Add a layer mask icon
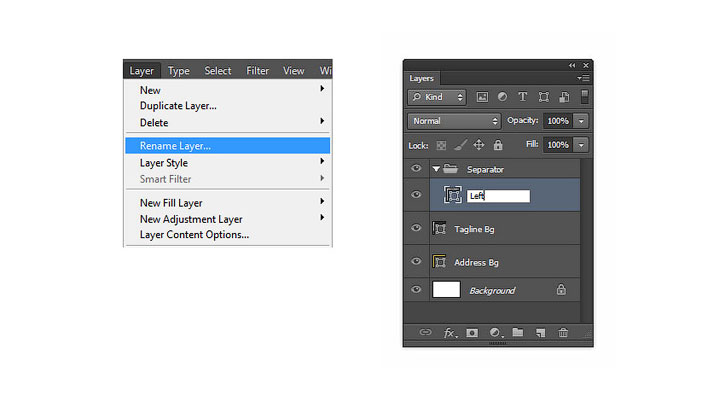Image resolution: width=725 pixels, height=402 pixels. click(x=472, y=333)
